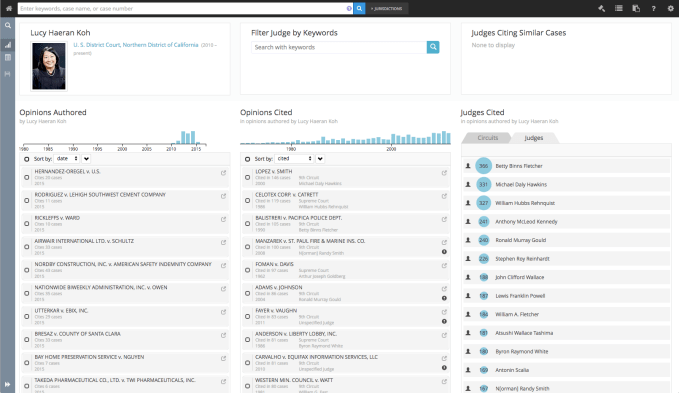Screen dimensions: 679x393
Task: Click the home icon in top bar
Action: coord(9,8)
